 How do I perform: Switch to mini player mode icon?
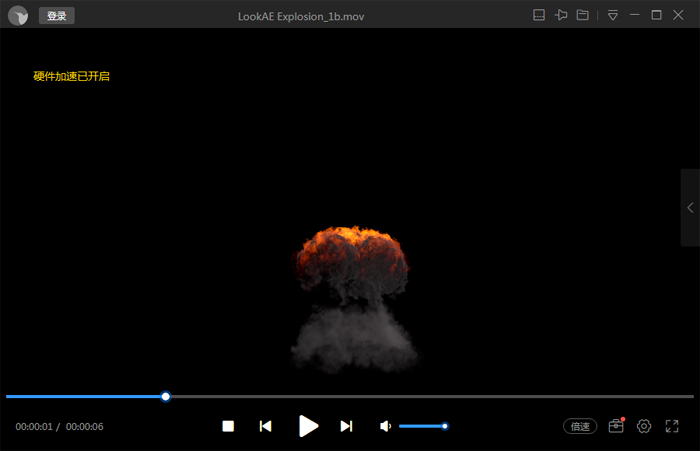point(539,15)
